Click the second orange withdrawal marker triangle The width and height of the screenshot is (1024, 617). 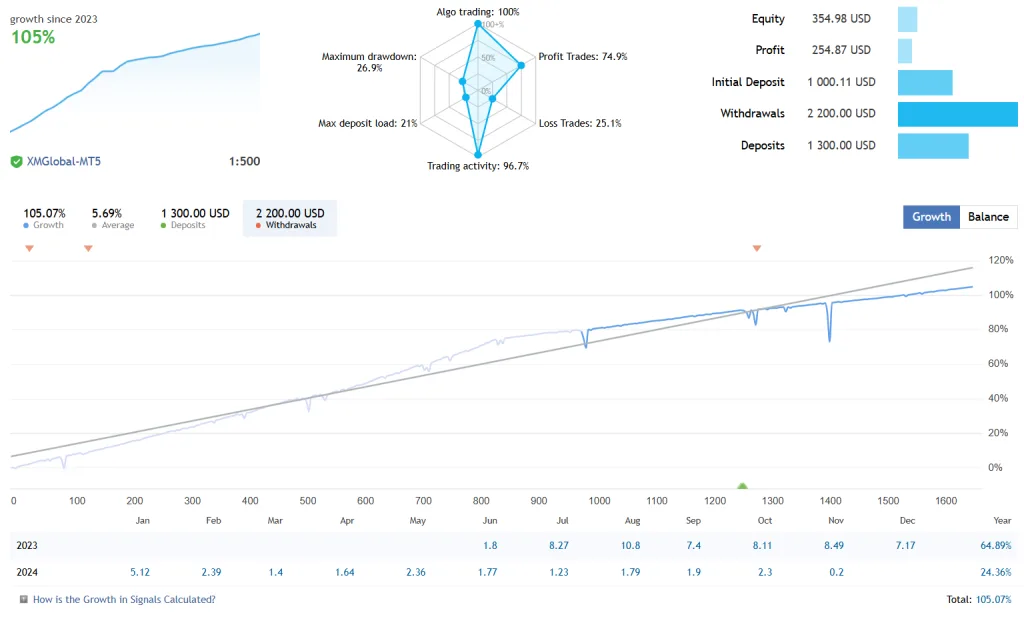pos(88,249)
